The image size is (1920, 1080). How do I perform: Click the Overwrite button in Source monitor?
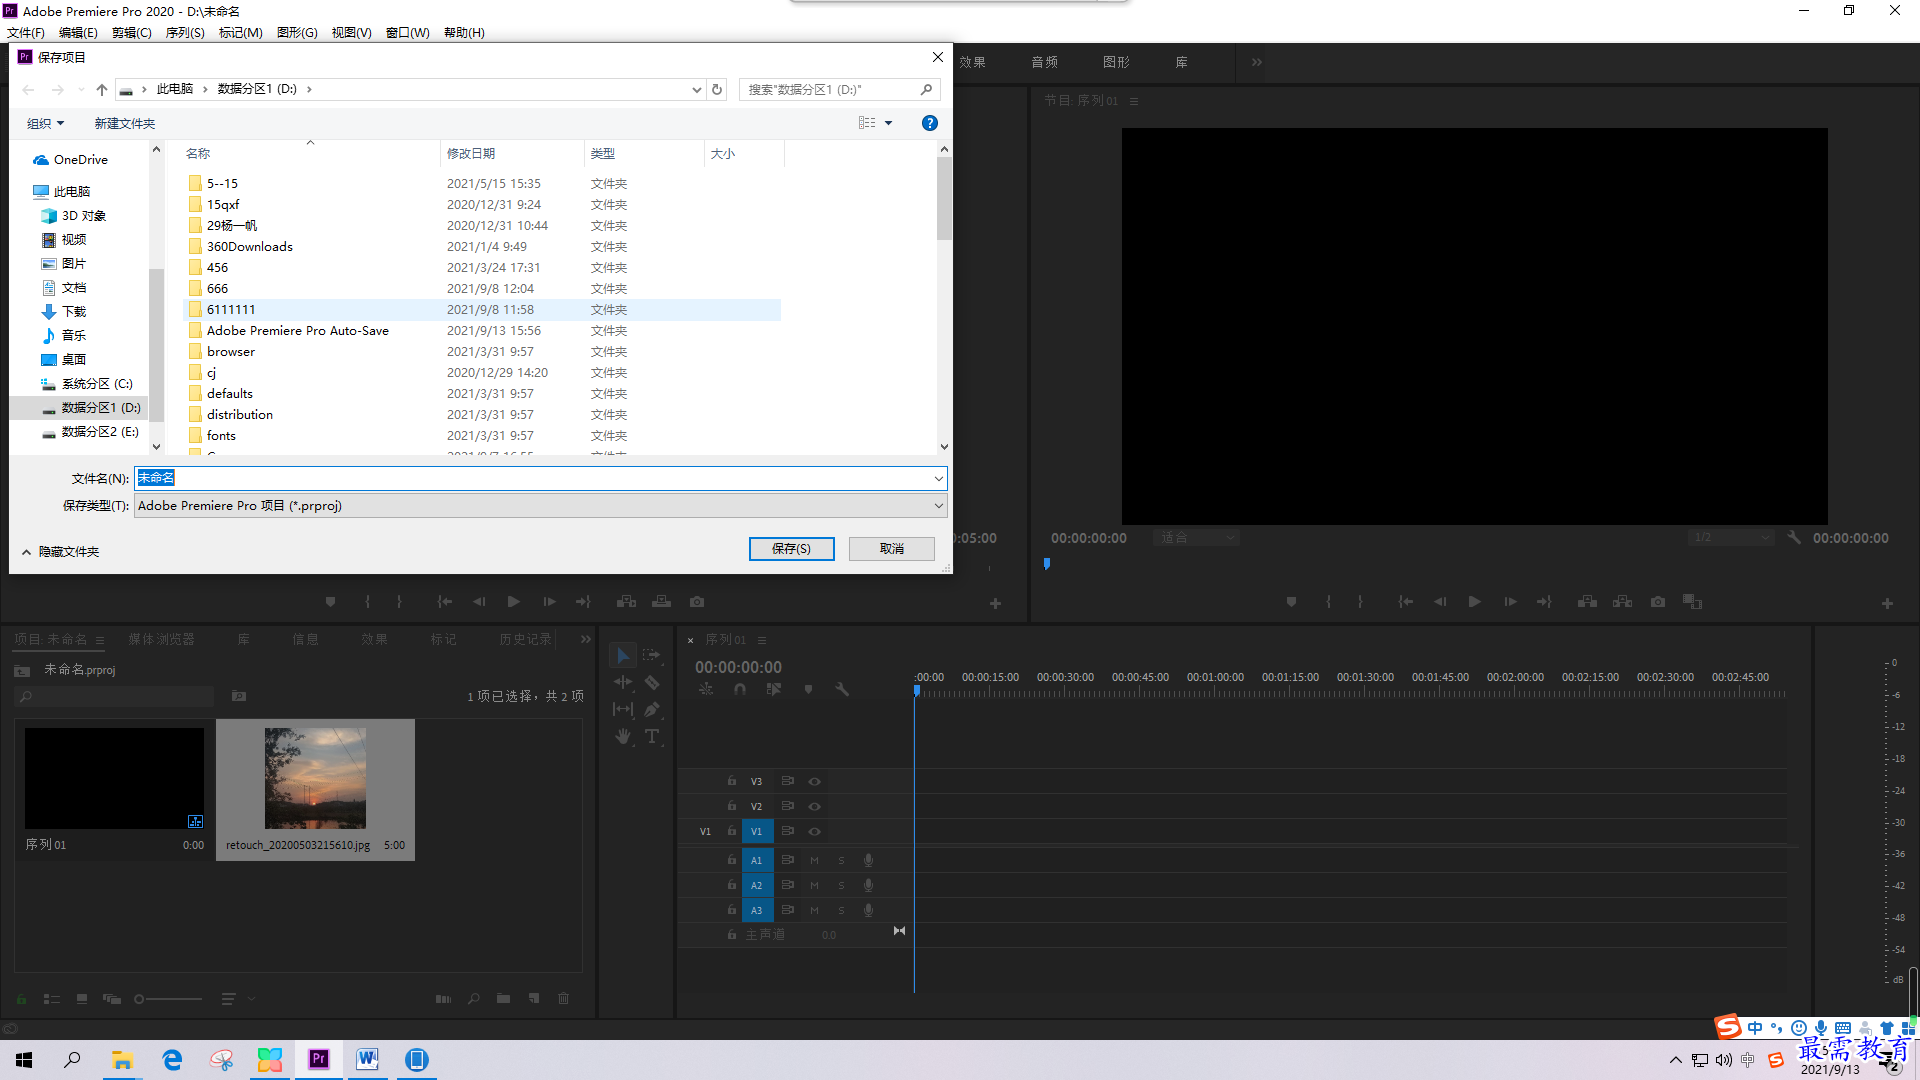pyautogui.click(x=661, y=602)
